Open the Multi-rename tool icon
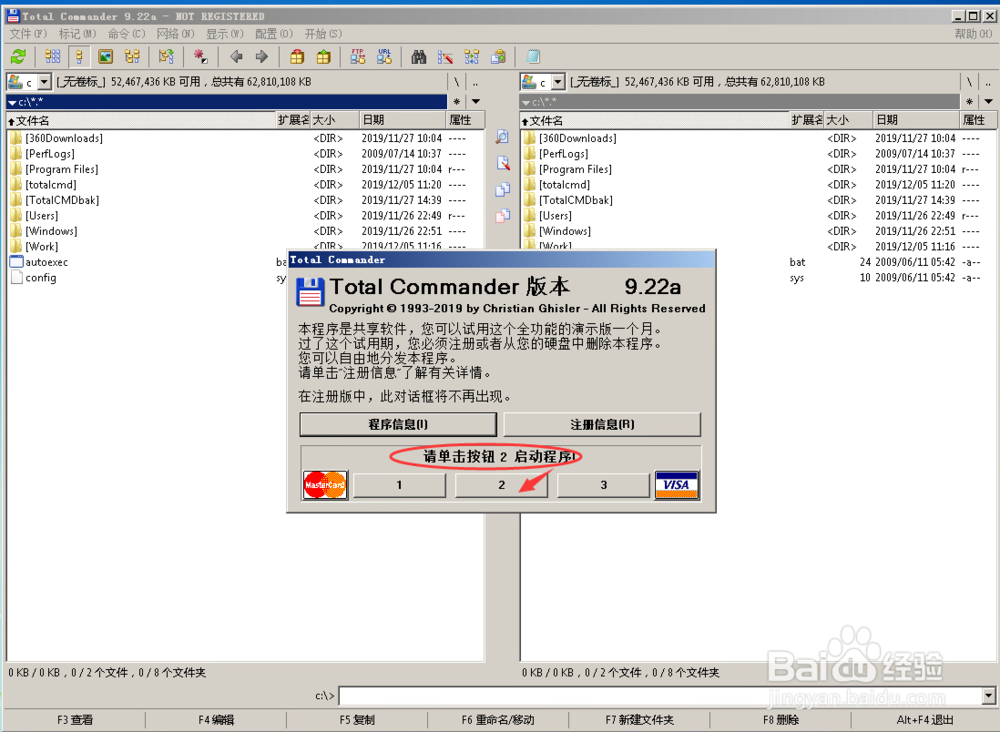Screen dimensions: 1000x732 [x=445, y=57]
